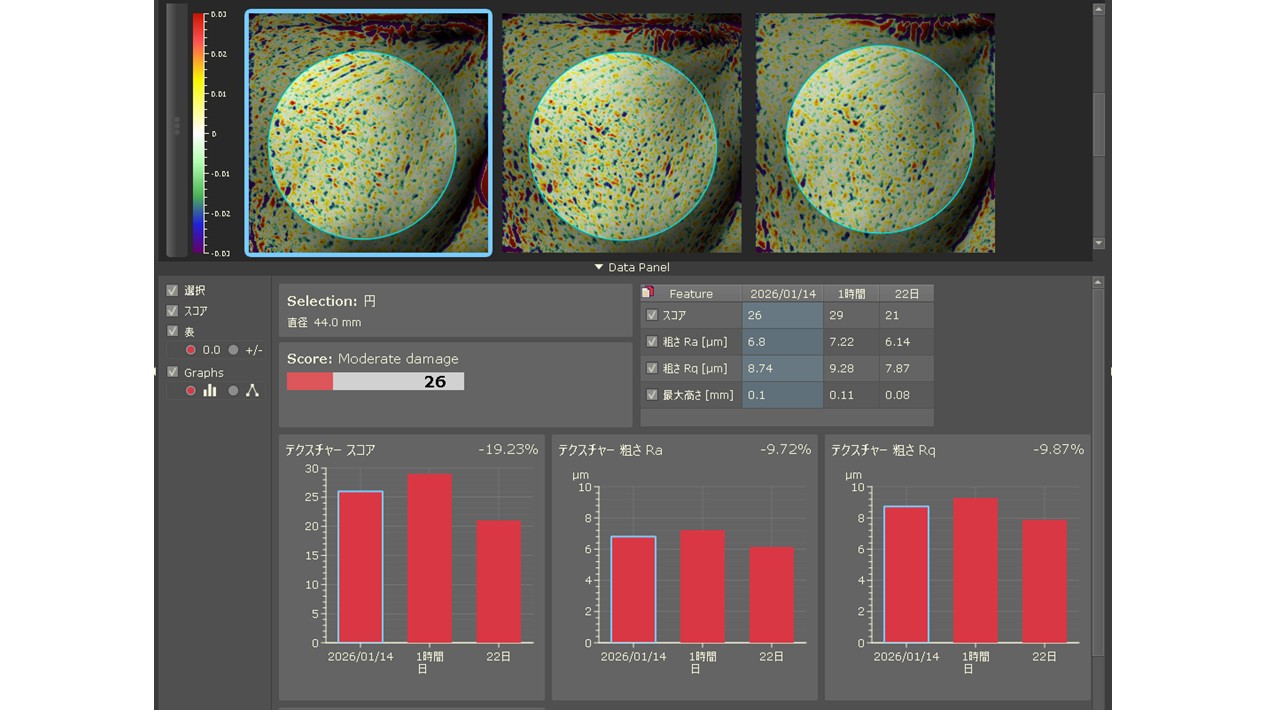Click the Moderate damage score progress bar
The image size is (1280, 720).
375,381
